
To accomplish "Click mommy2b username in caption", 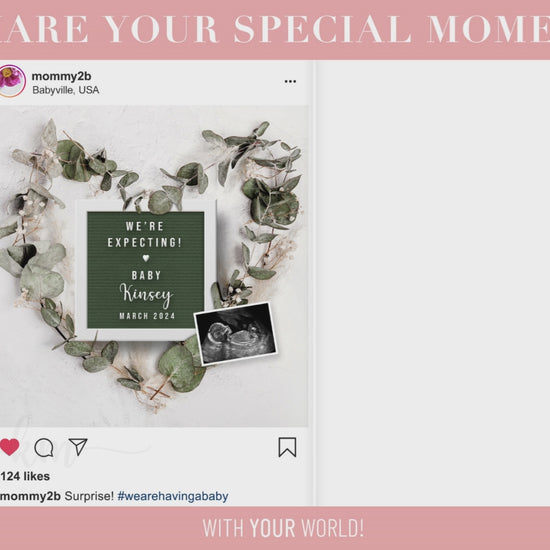I will click(31, 496).
